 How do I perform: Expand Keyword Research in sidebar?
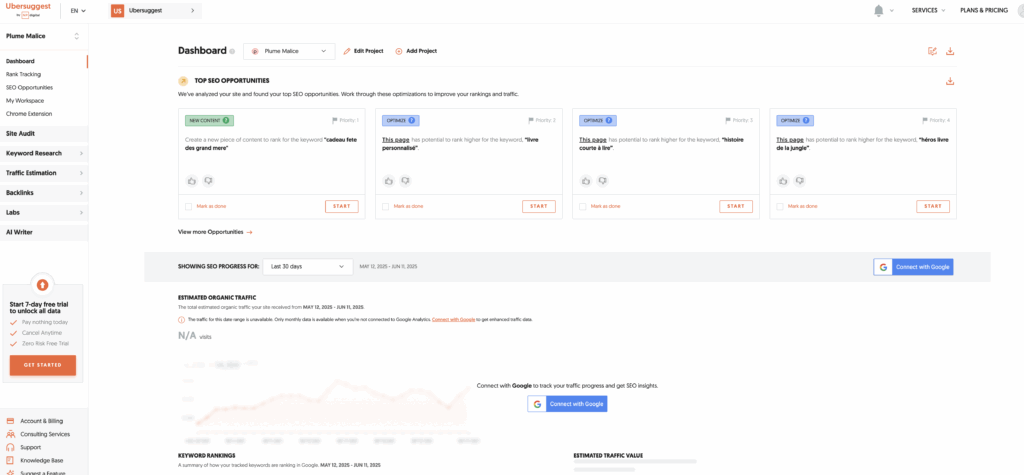click(44, 154)
